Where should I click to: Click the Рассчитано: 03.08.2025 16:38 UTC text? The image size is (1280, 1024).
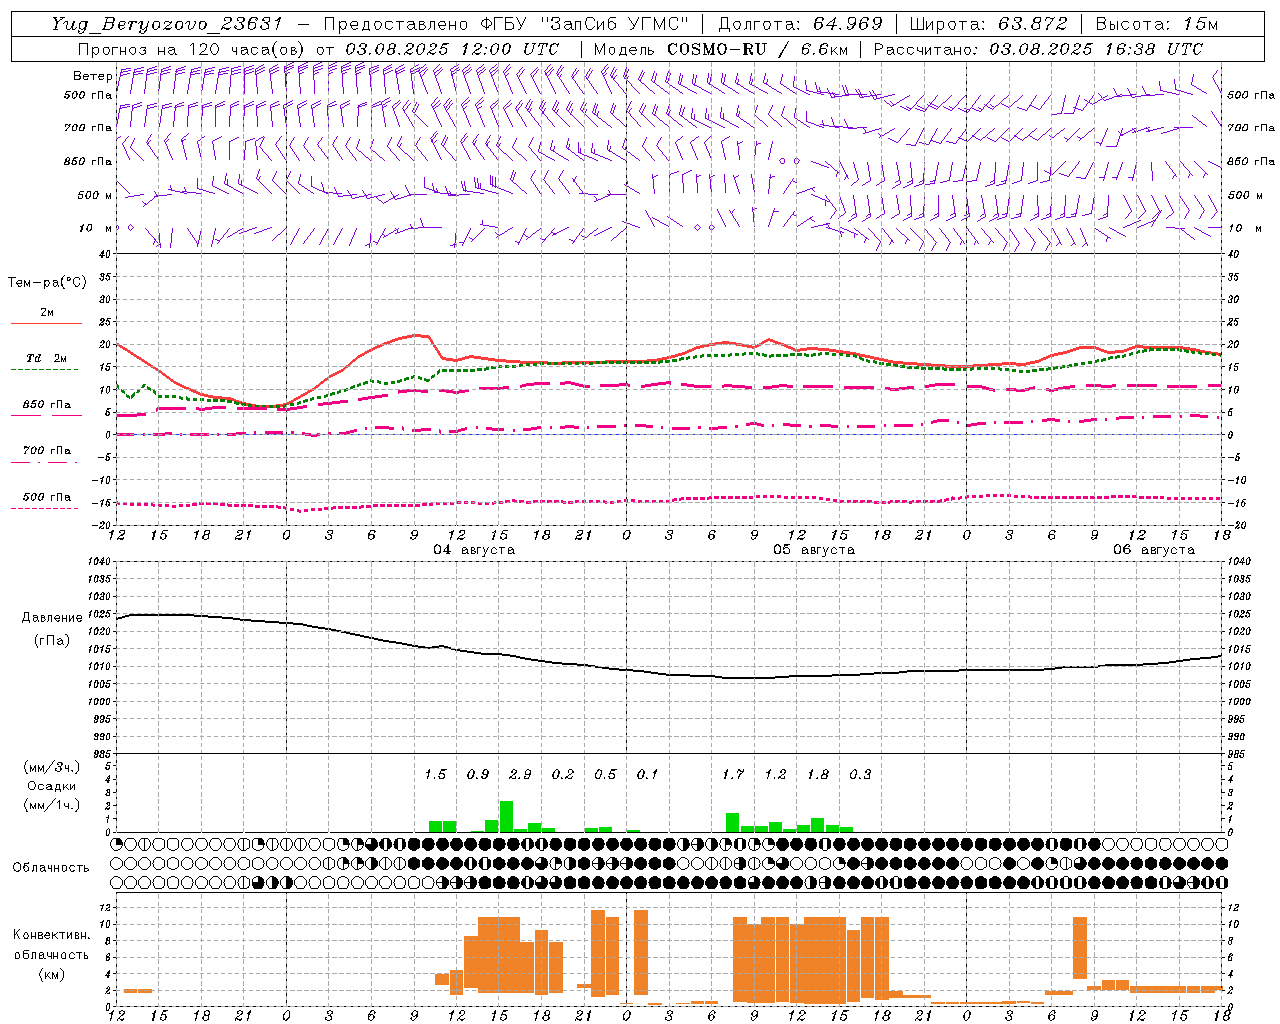pyautogui.click(x=1038, y=49)
